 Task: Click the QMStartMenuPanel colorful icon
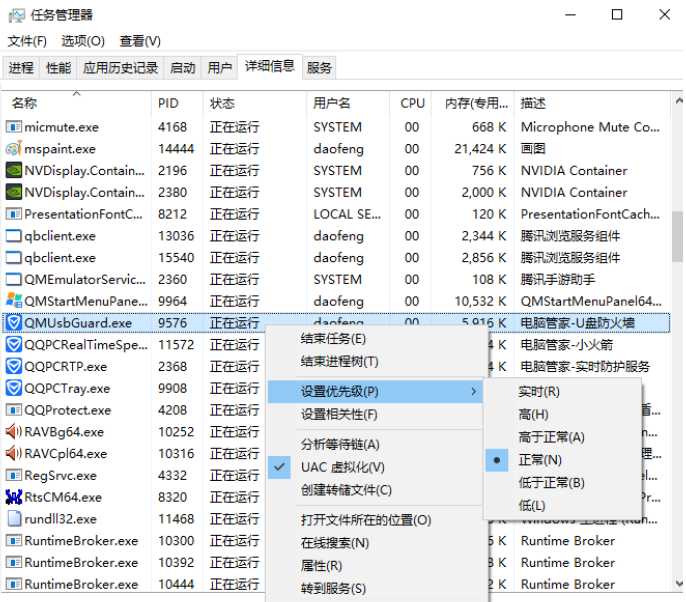click(x=14, y=300)
